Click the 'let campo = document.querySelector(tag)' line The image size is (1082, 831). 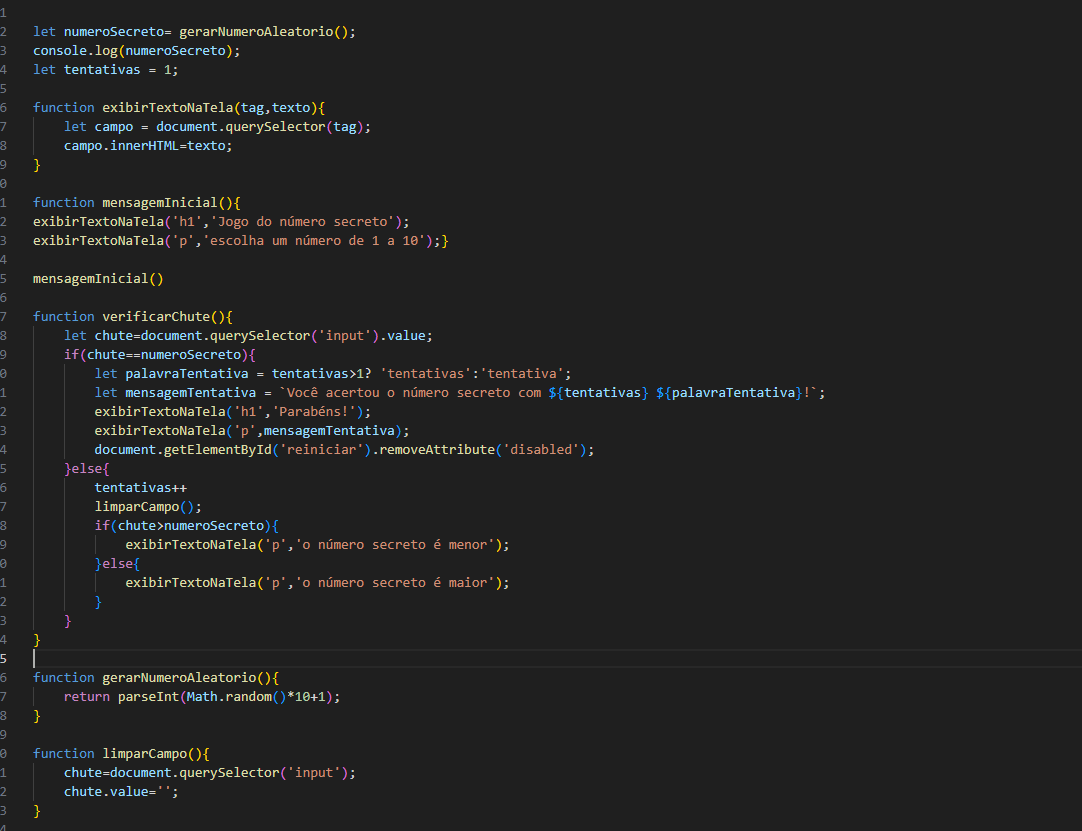[217, 127]
